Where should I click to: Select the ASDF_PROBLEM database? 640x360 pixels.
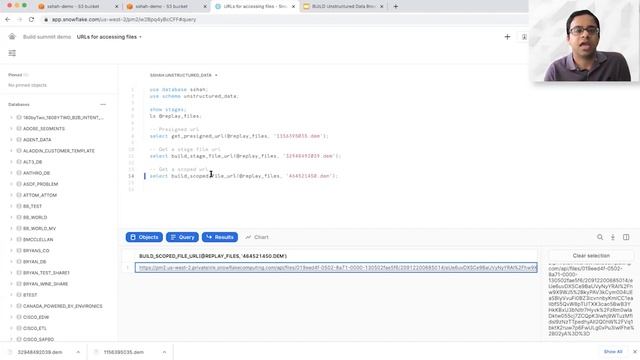pyautogui.click(x=40, y=184)
